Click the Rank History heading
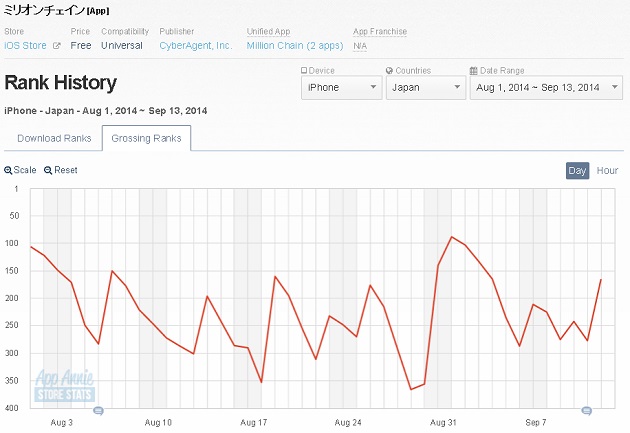 pos(61,82)
